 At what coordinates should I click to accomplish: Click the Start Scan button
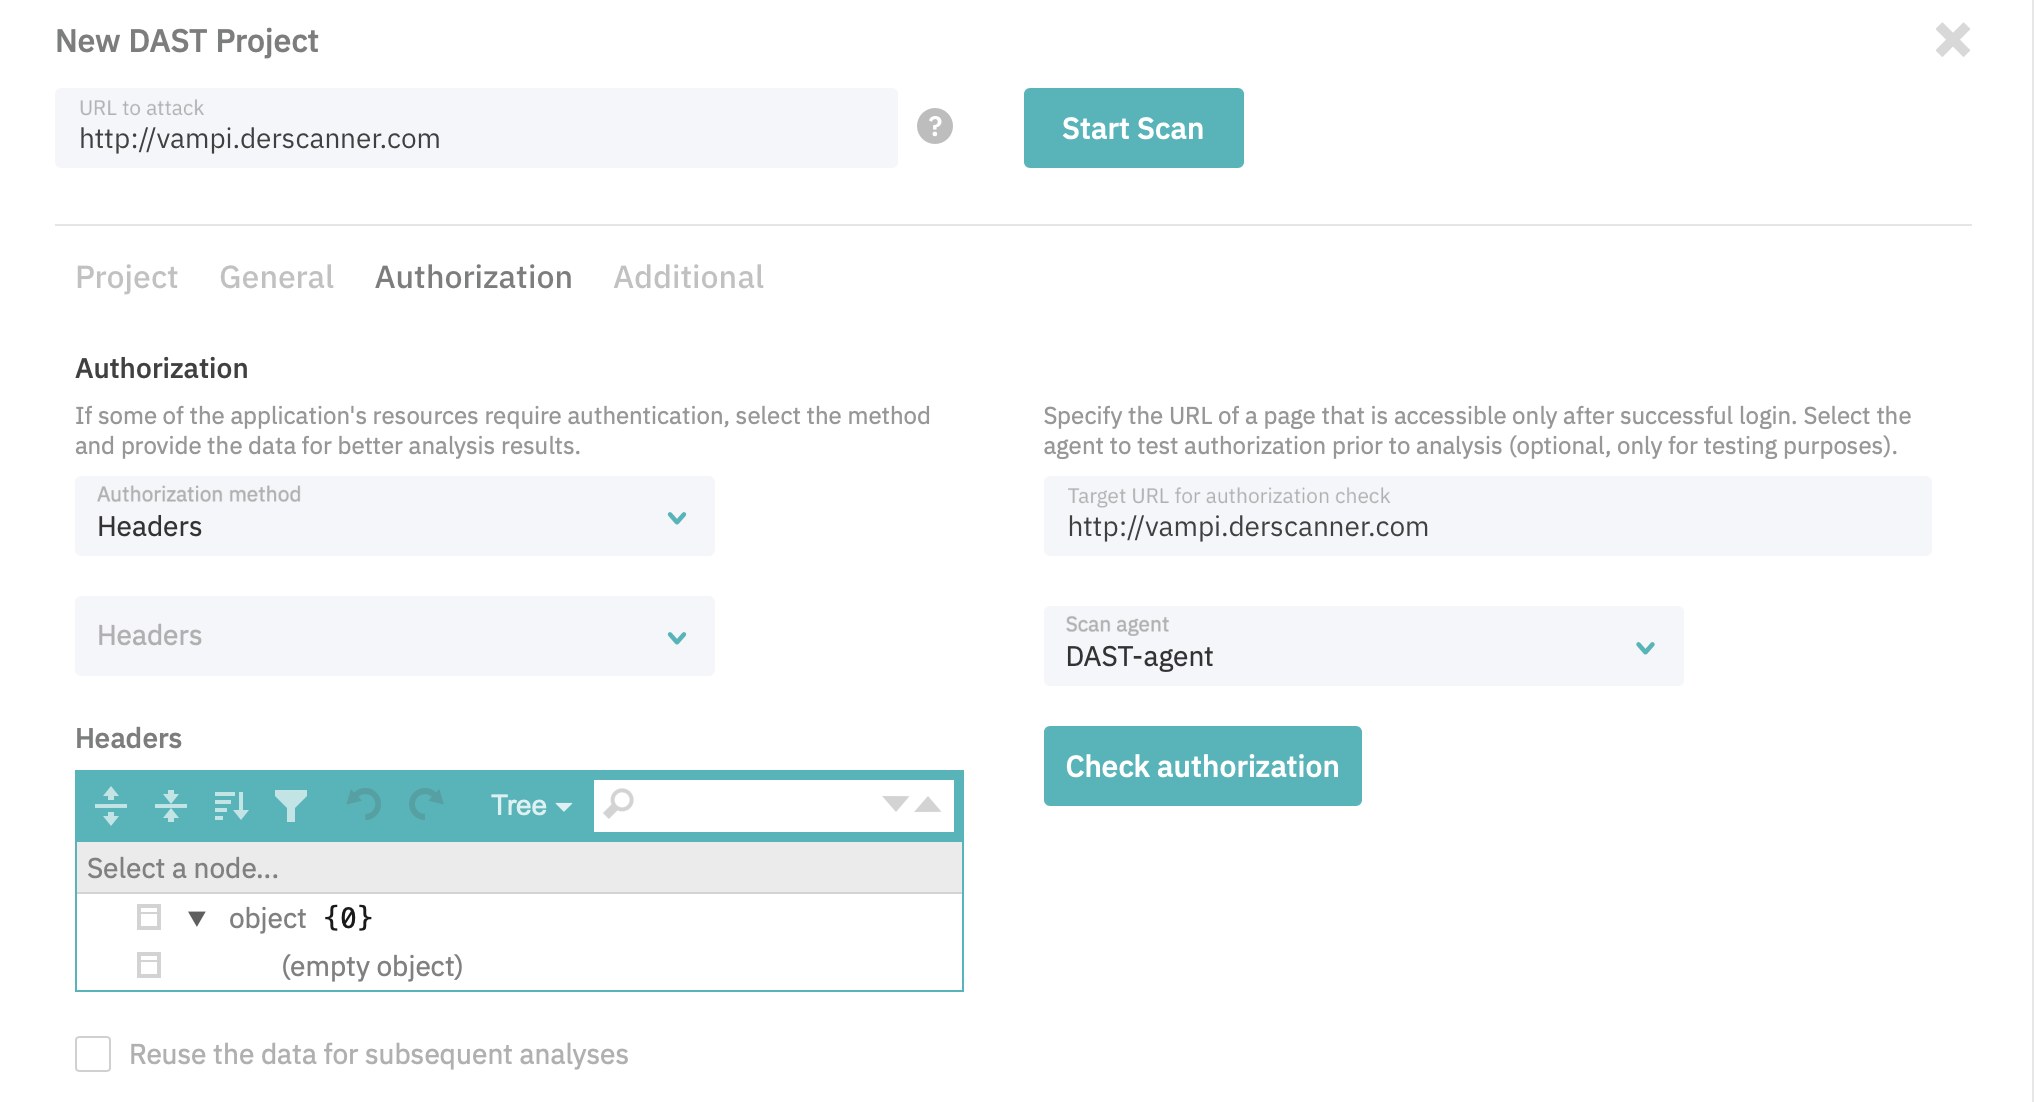pos(1134,128)
